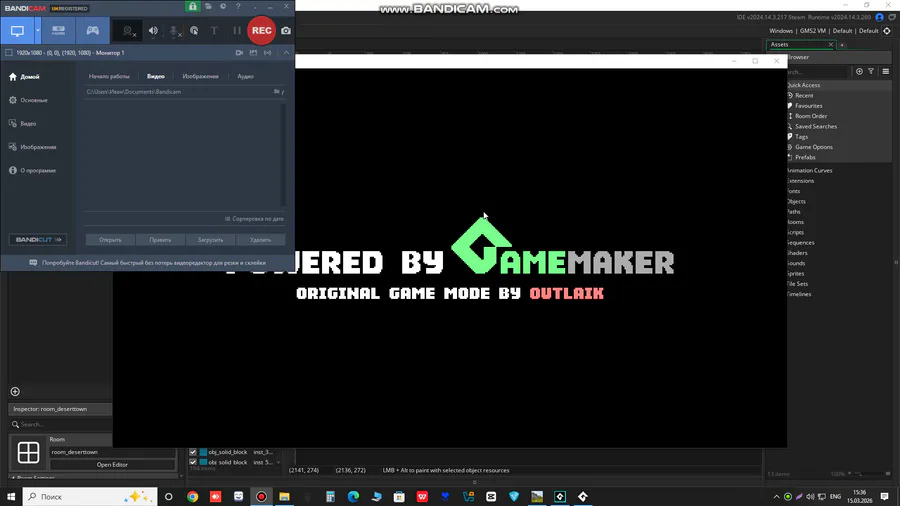Open Bandicam scheduled recording clock icon
This screenshot has height=506, width=900.
223,6
